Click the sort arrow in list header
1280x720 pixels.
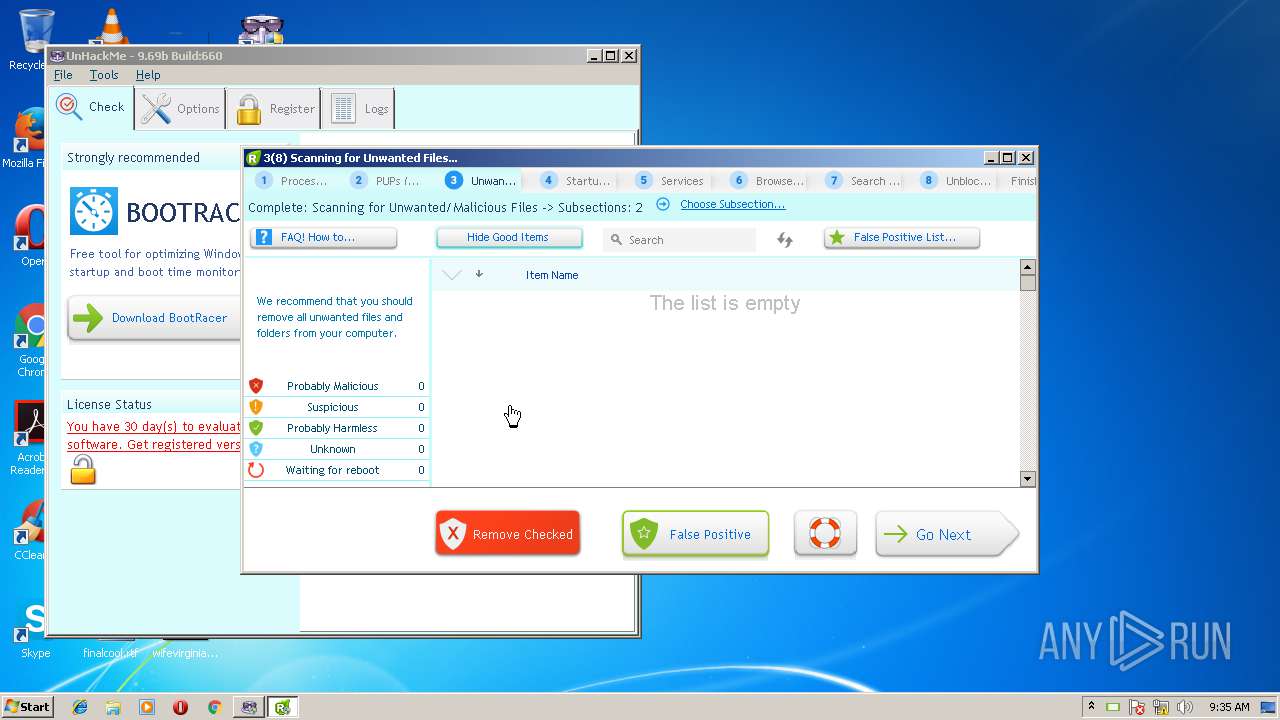[x=479, y=274]
